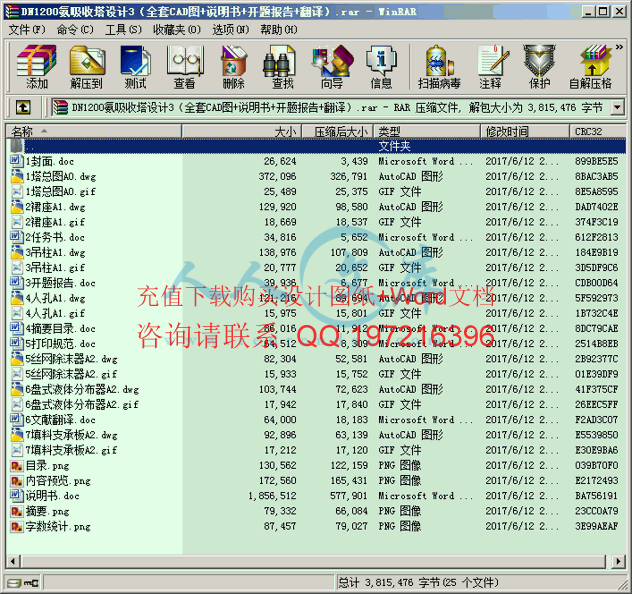Click the 信息 (Info) toolbar icon
The image size is (632, 594).
click(x=381, y=67)
